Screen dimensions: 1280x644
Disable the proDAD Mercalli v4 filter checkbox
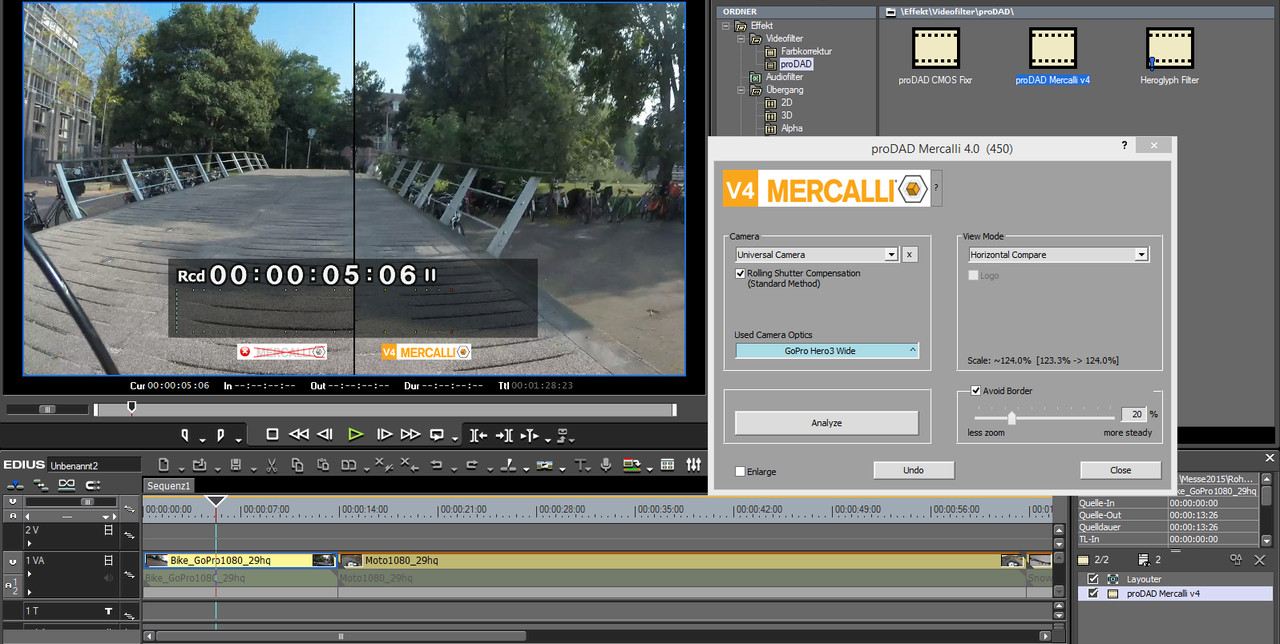[1093, 593]
